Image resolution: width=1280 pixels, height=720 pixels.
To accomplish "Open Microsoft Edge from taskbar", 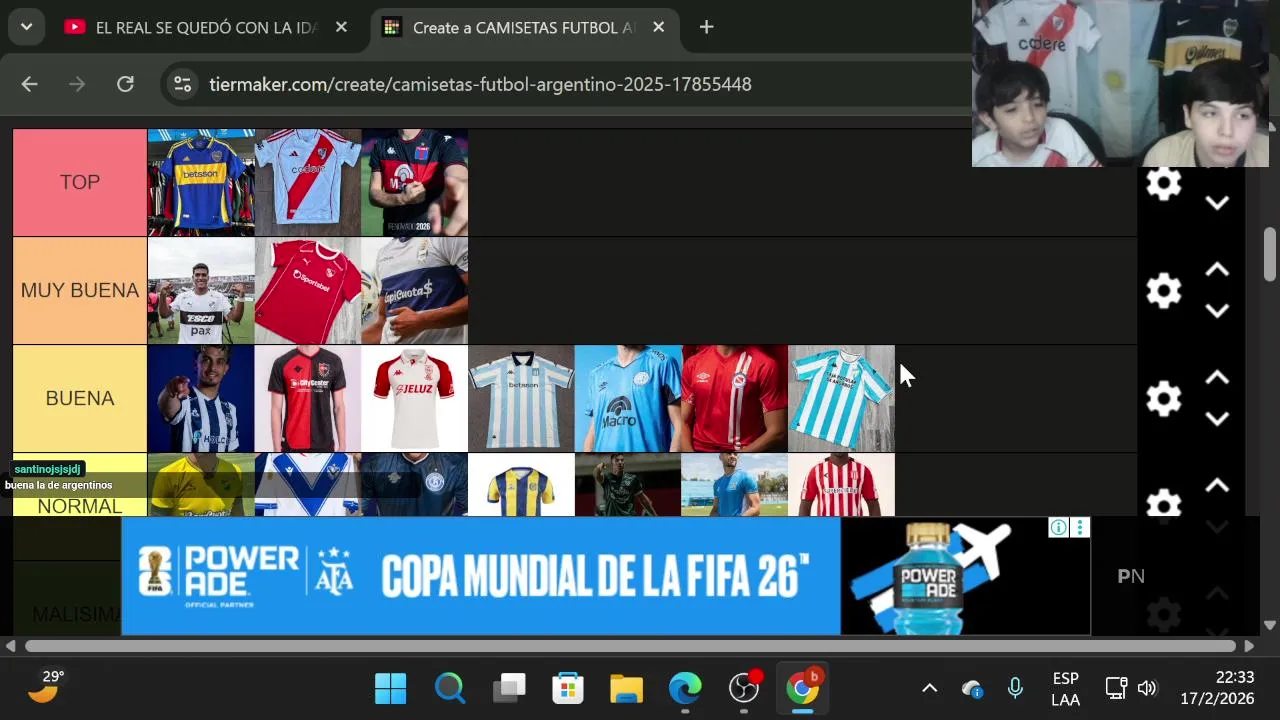I will [685, 688].
